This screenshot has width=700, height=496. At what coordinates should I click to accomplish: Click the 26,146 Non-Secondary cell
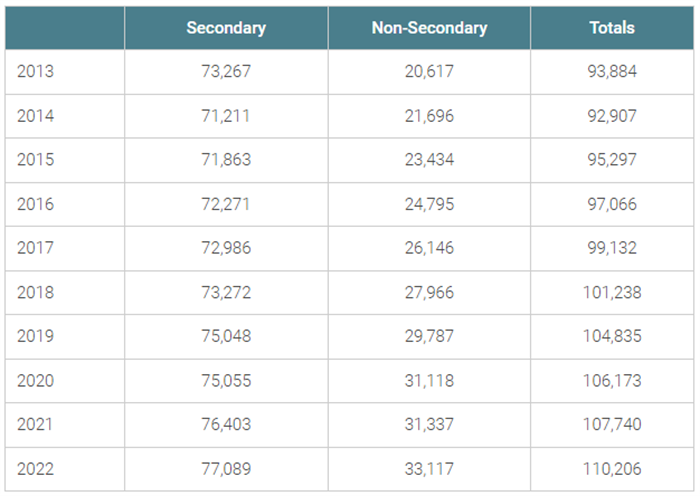(429, 248)
